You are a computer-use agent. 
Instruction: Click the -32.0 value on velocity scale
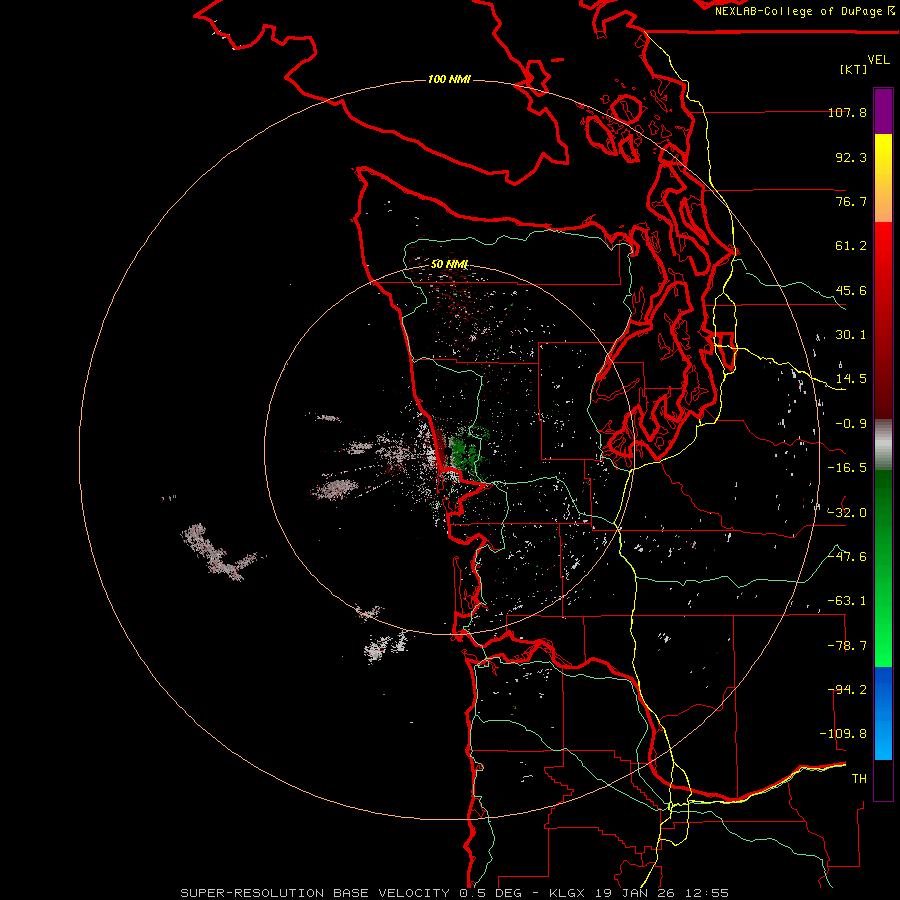pos(847,513)
